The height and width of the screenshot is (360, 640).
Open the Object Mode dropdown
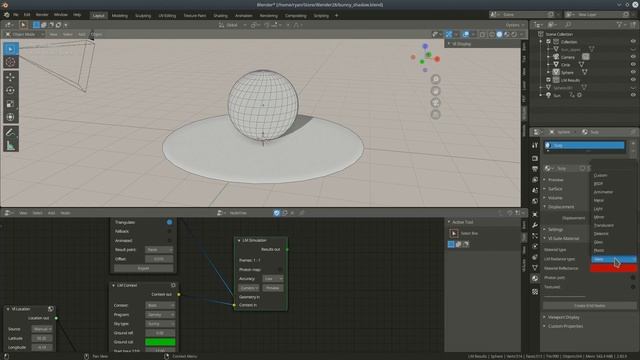[x=24, y=35]
